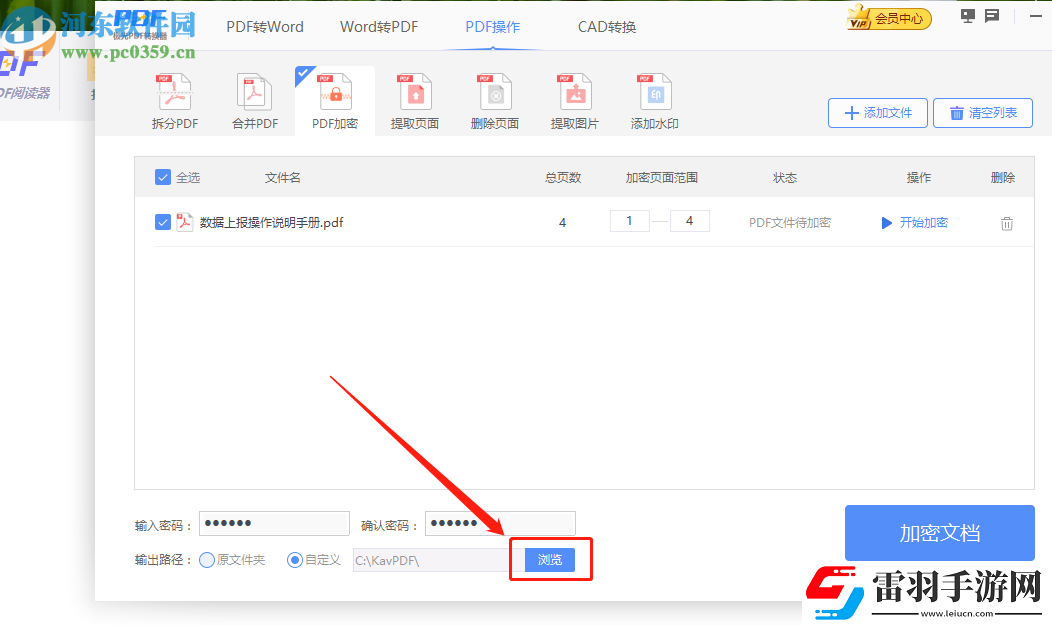
Task: Click the C:\KavPDF\ output path field
Action: (439, 560)
